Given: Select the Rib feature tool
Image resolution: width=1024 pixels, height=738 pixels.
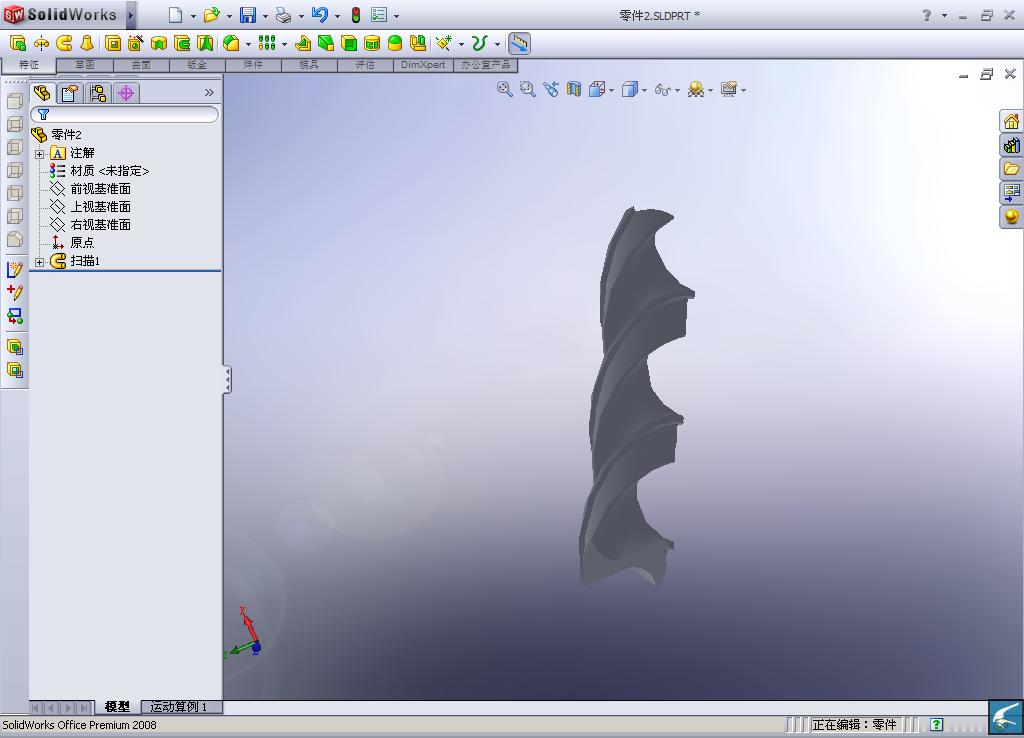Looking at the screenshot, I should point(302,44).
